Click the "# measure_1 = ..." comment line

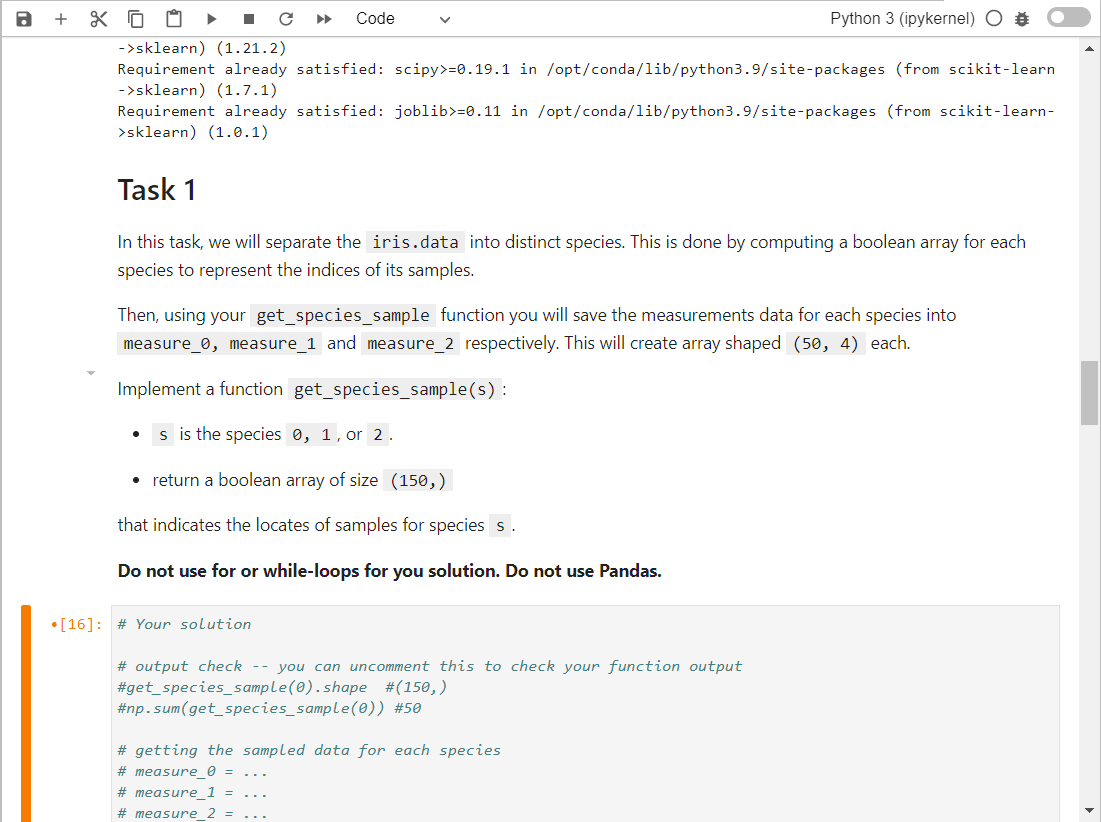(x=192, y=793)
